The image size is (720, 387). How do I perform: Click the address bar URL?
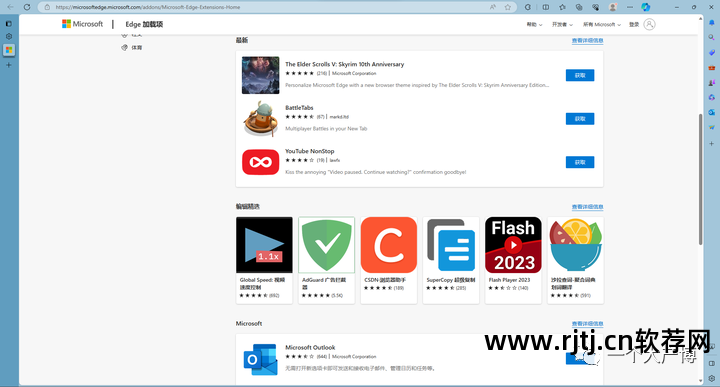point(148,7)
